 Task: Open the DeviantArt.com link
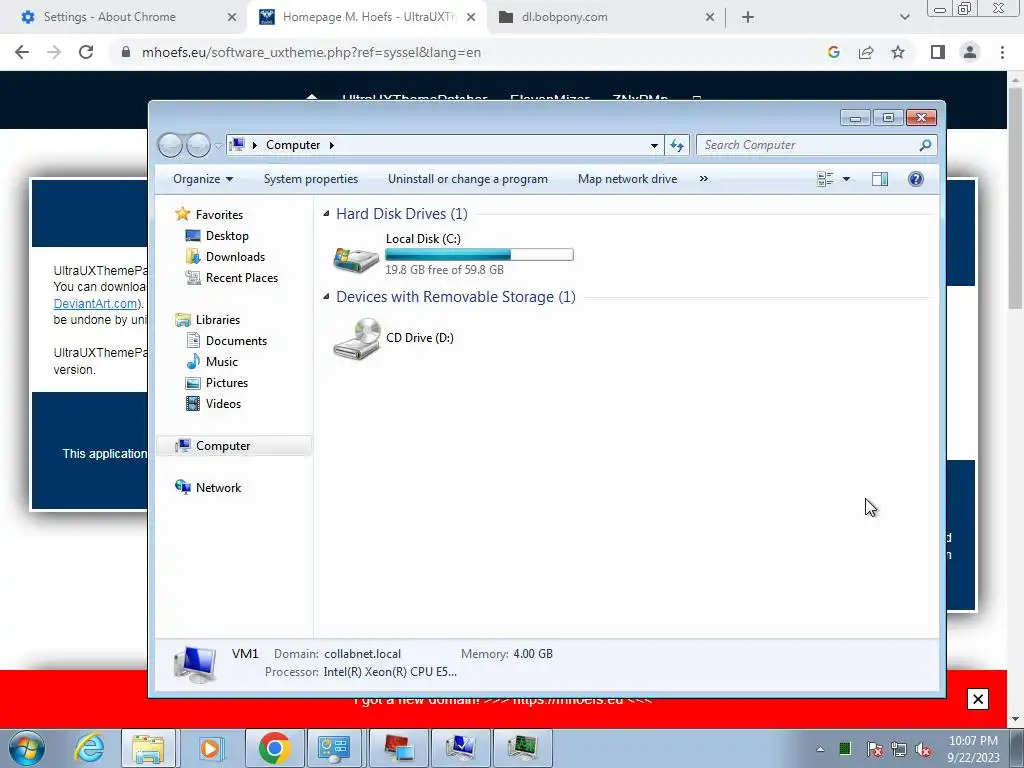tap(95, 304)
